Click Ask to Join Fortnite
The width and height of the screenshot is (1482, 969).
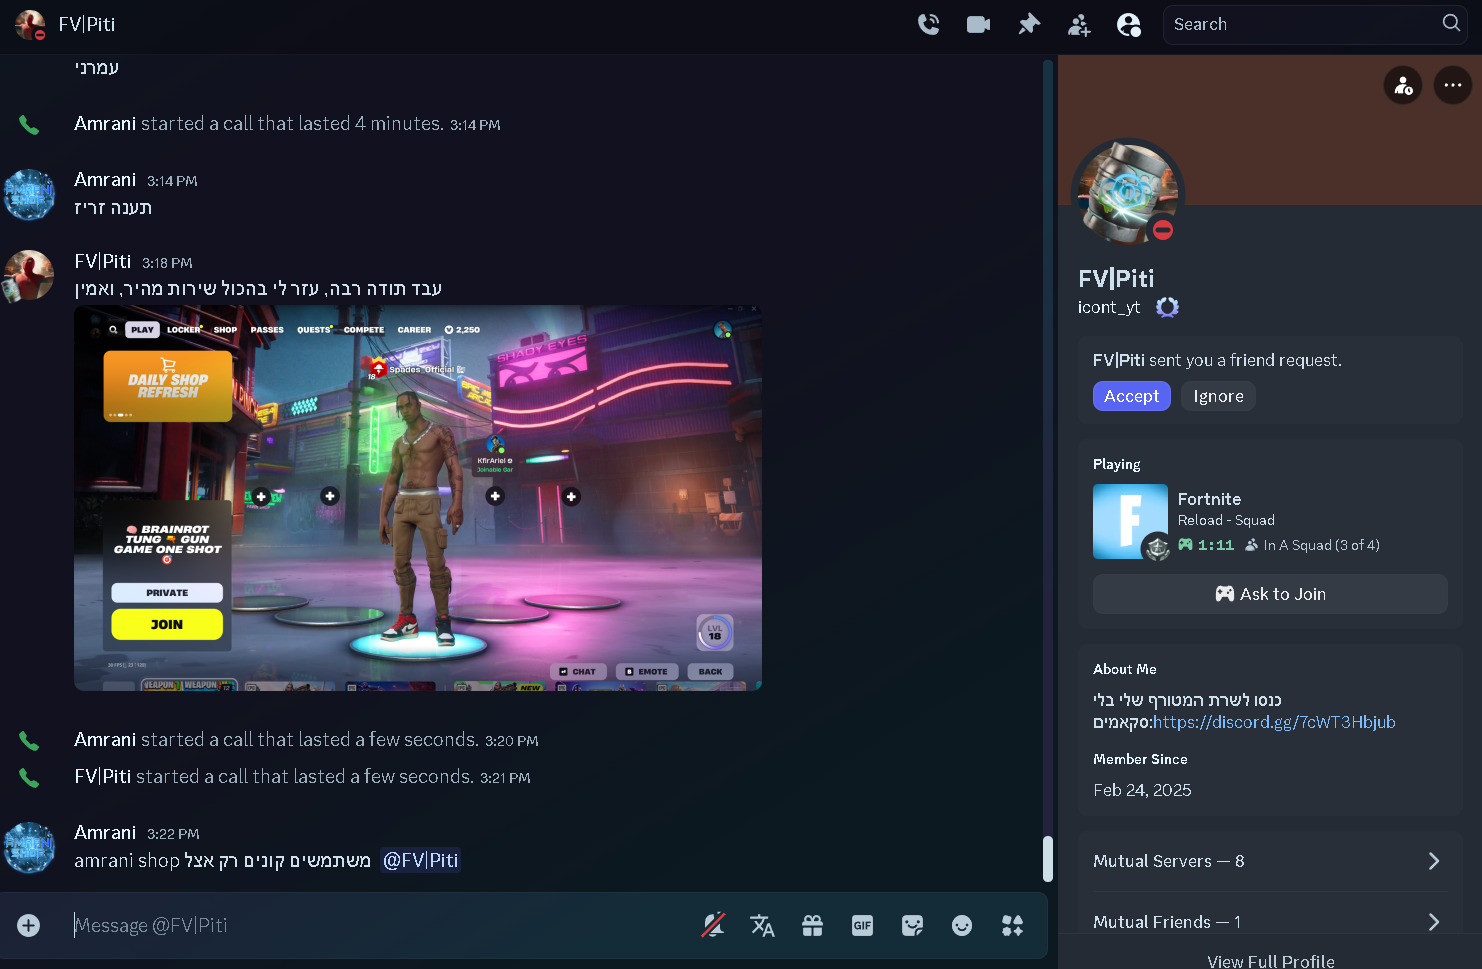coord(1270,594)
